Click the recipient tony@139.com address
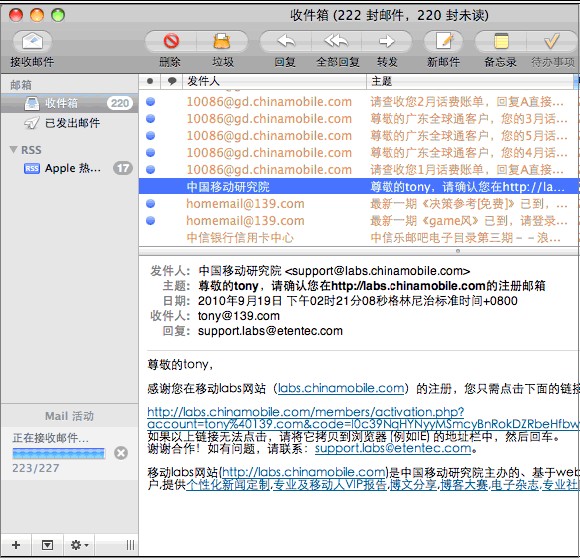This screenshot has width=580, height=560. (x=239, y=316)
